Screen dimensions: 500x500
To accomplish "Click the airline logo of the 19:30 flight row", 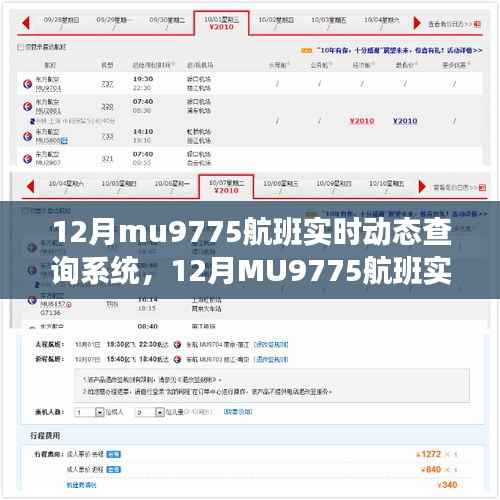I will coord(27,84).
